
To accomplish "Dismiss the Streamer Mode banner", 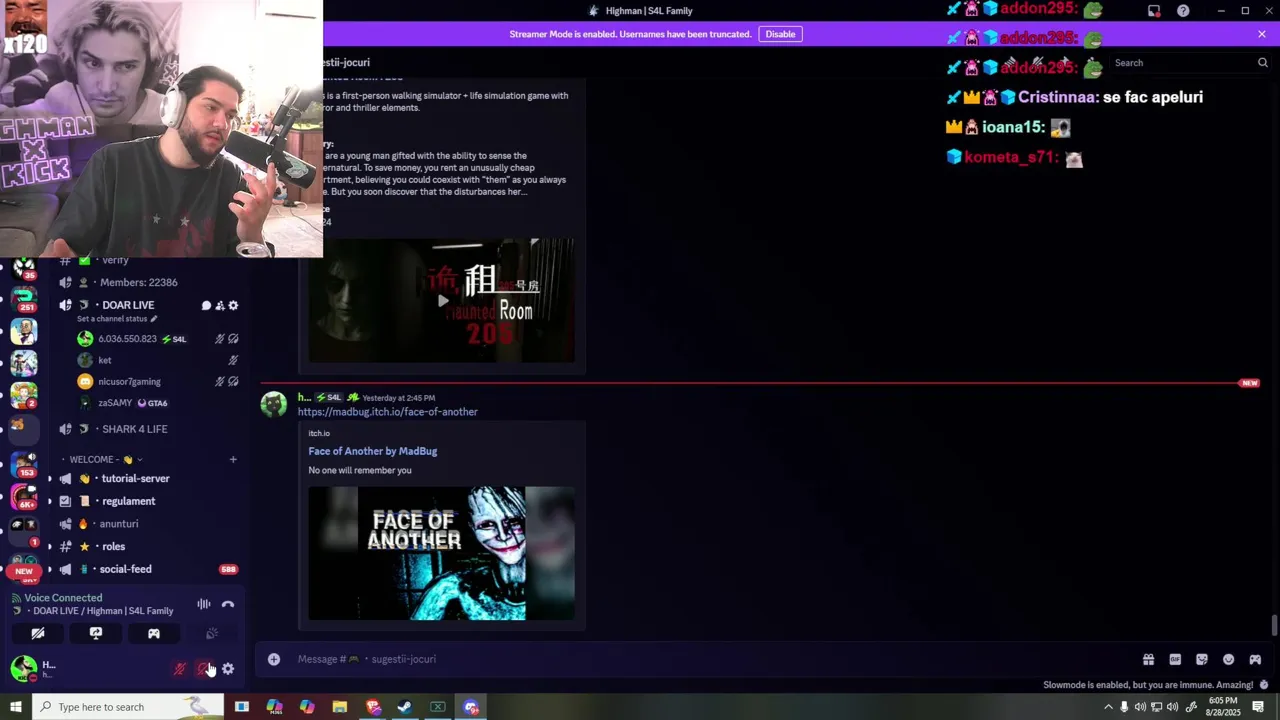I will pos(1262,34).
